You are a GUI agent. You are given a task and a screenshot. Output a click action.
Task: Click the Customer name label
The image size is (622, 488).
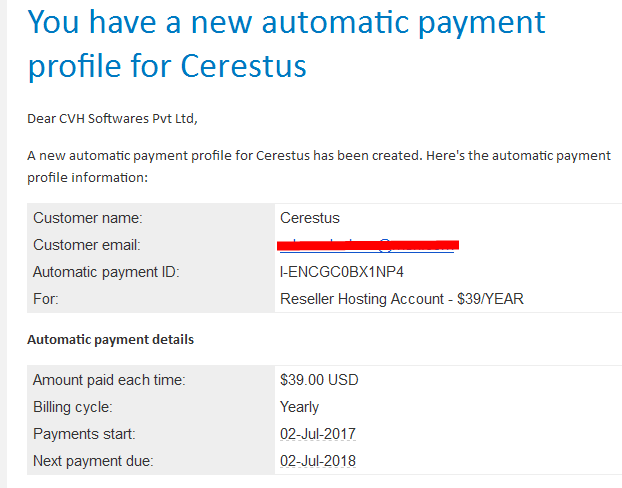88,218
